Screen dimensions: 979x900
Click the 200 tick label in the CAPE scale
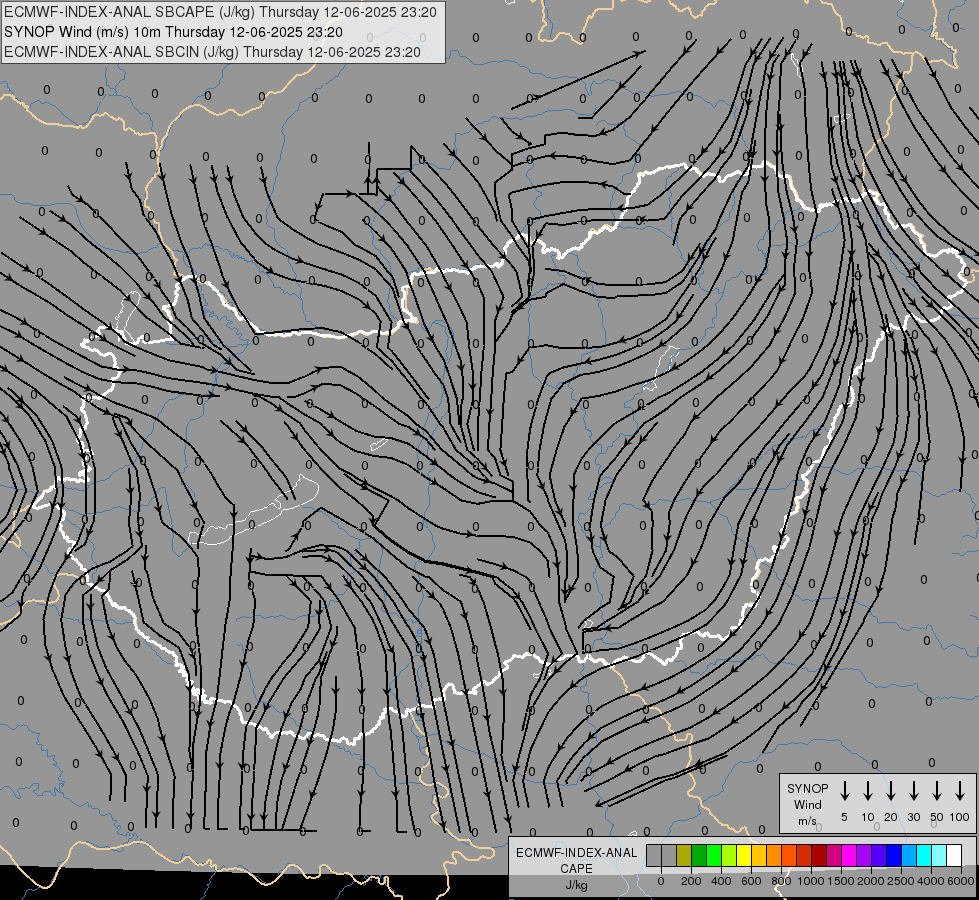coord(691,881)
